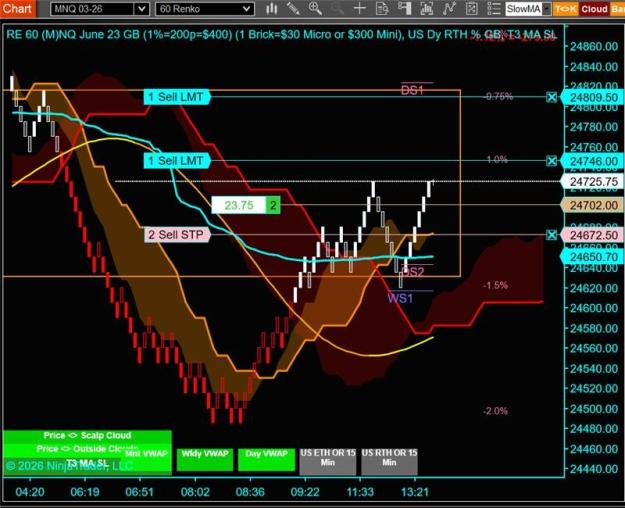The width and height of the screenshot is (625, 508).
Task: Click the Price <> Outside Cloud indicator
Action: (87, 449)
